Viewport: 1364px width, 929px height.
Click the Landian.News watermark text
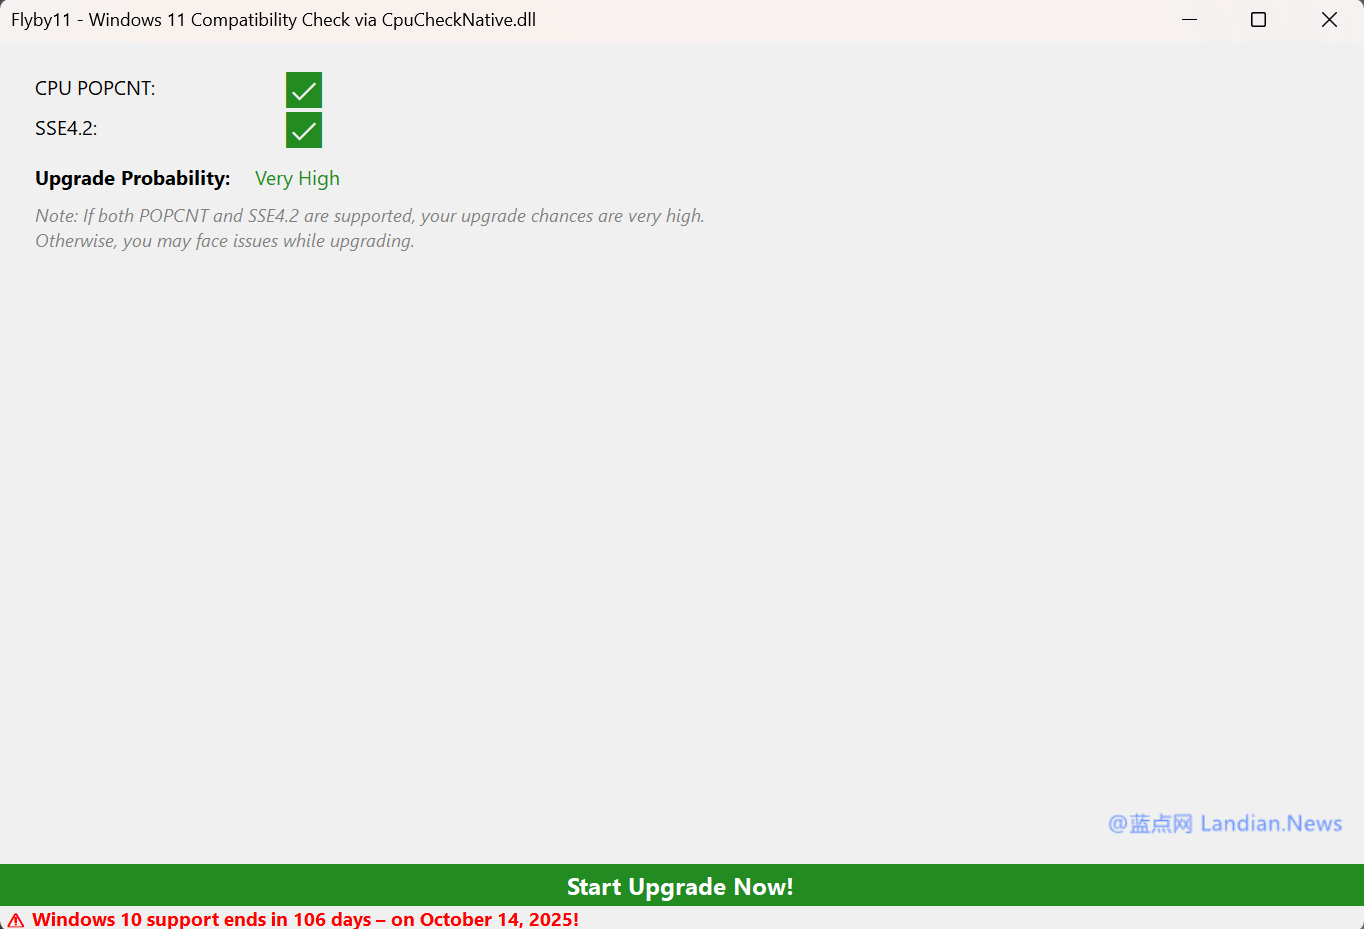1271,824
